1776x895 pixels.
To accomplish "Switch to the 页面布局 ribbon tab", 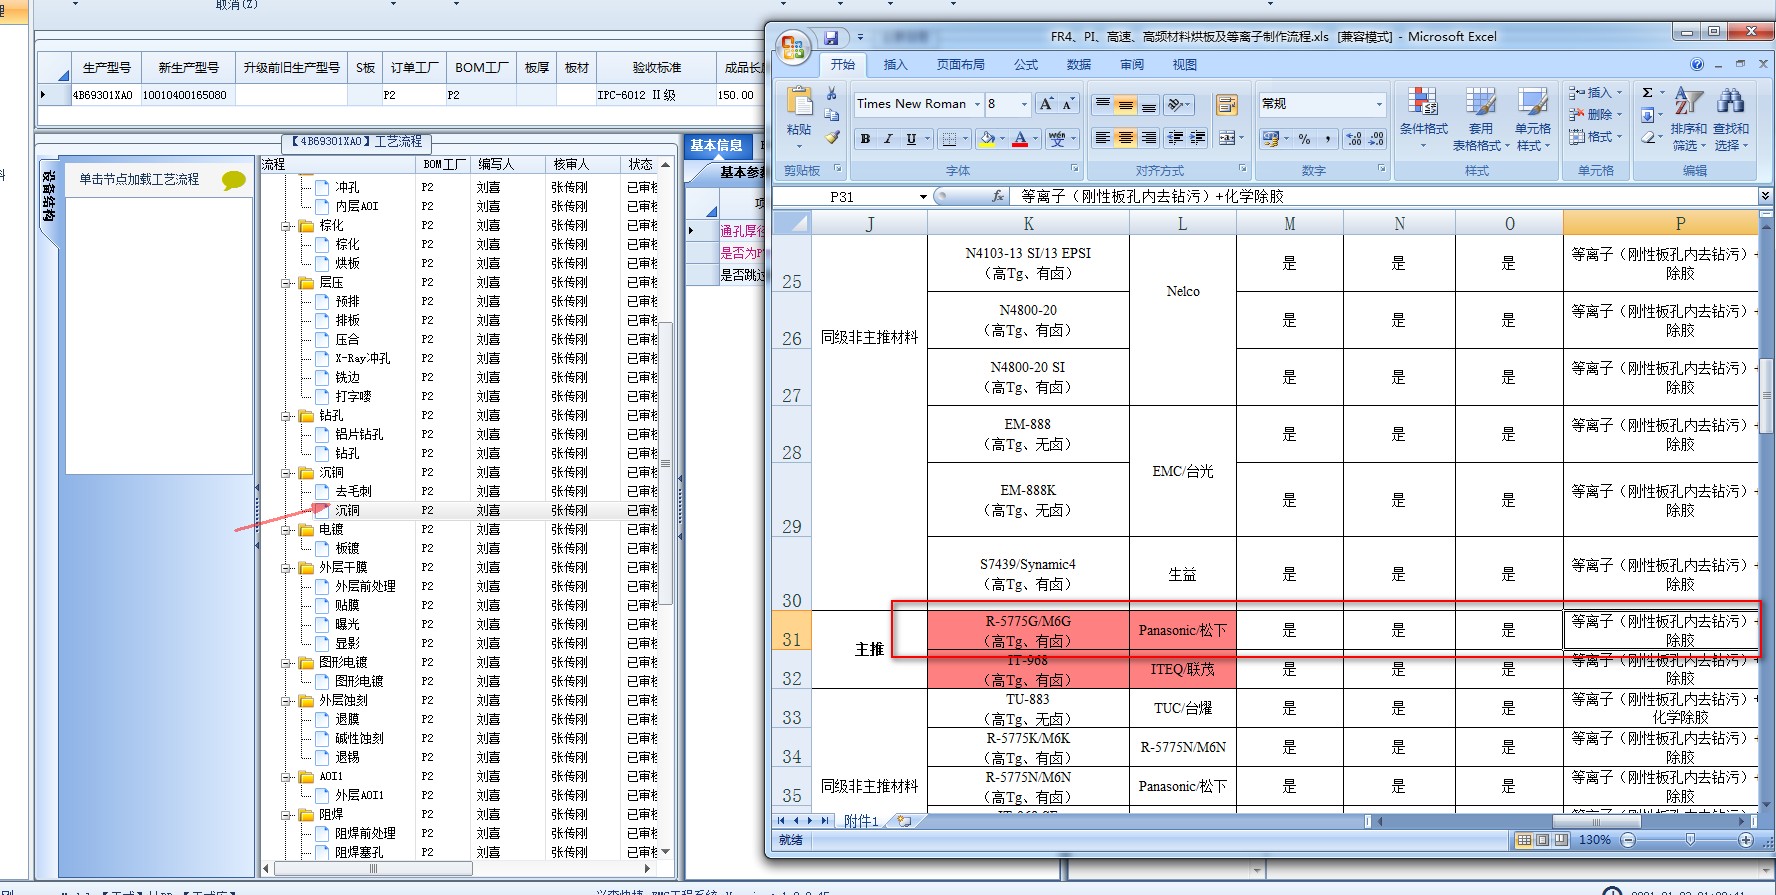I will [x=960, y=65].
